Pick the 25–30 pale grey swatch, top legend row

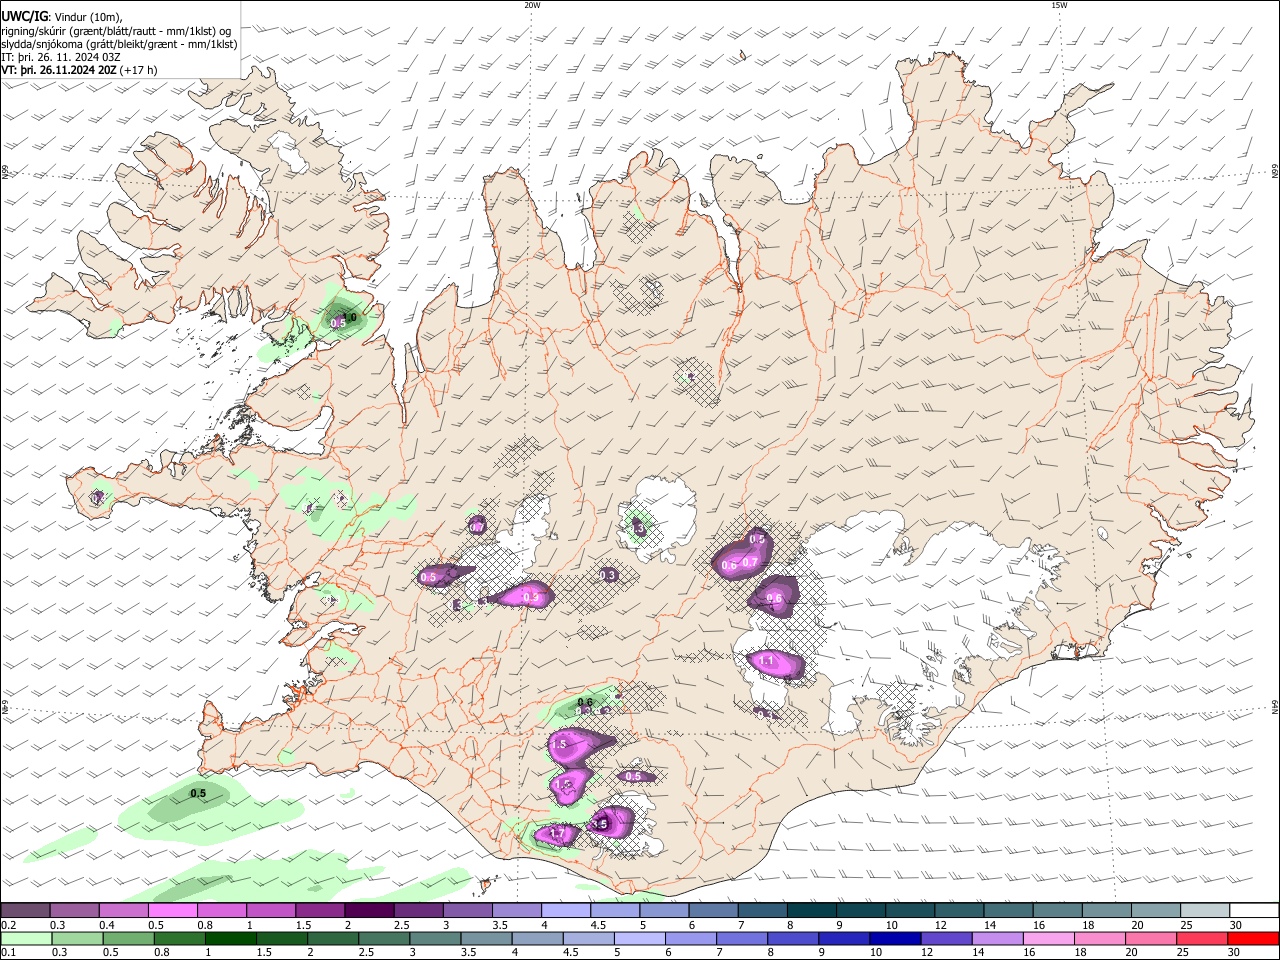(1203, 910)
